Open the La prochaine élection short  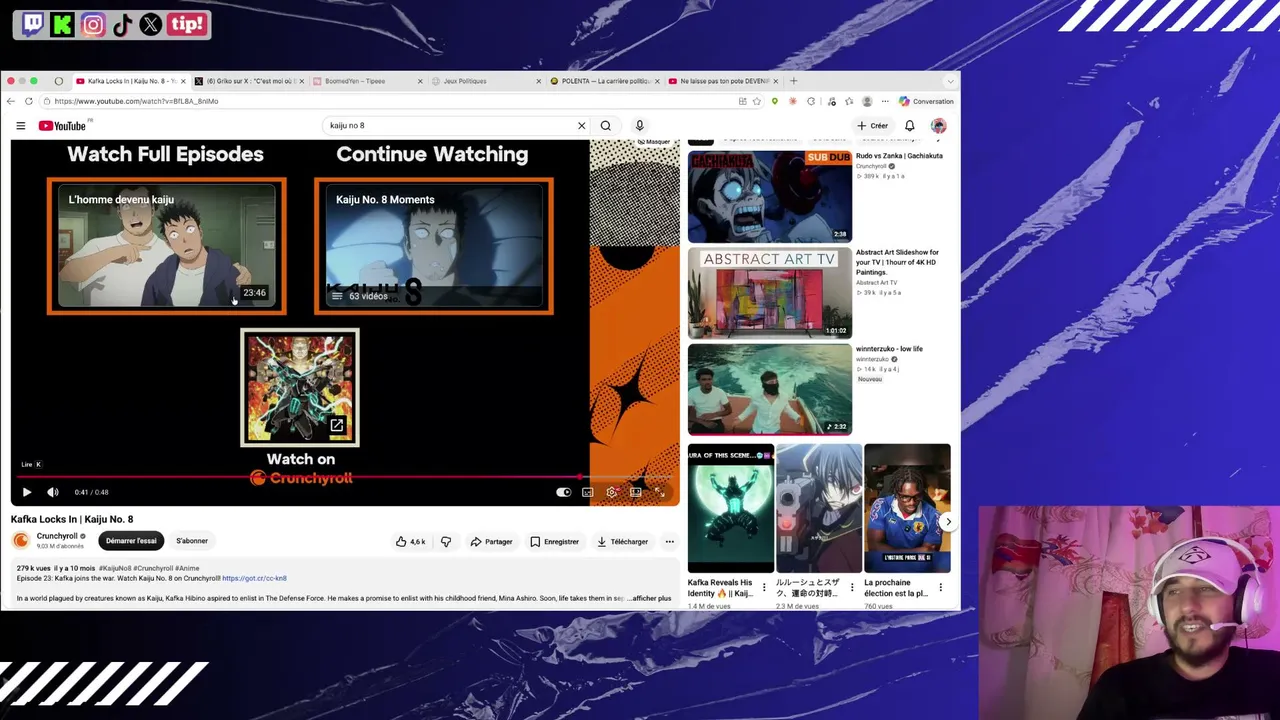pos(907,508)
